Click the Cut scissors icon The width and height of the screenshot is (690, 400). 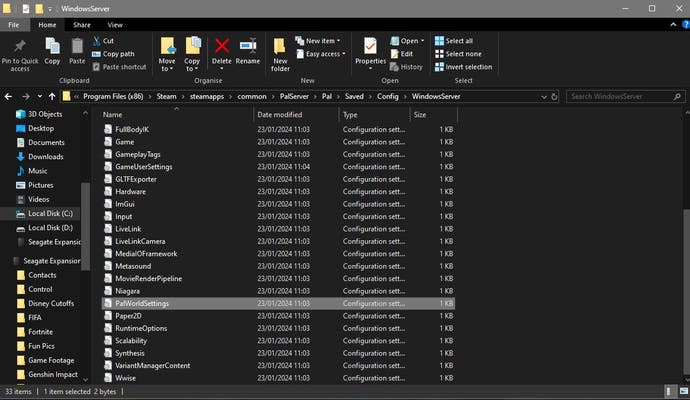(97, 41)
